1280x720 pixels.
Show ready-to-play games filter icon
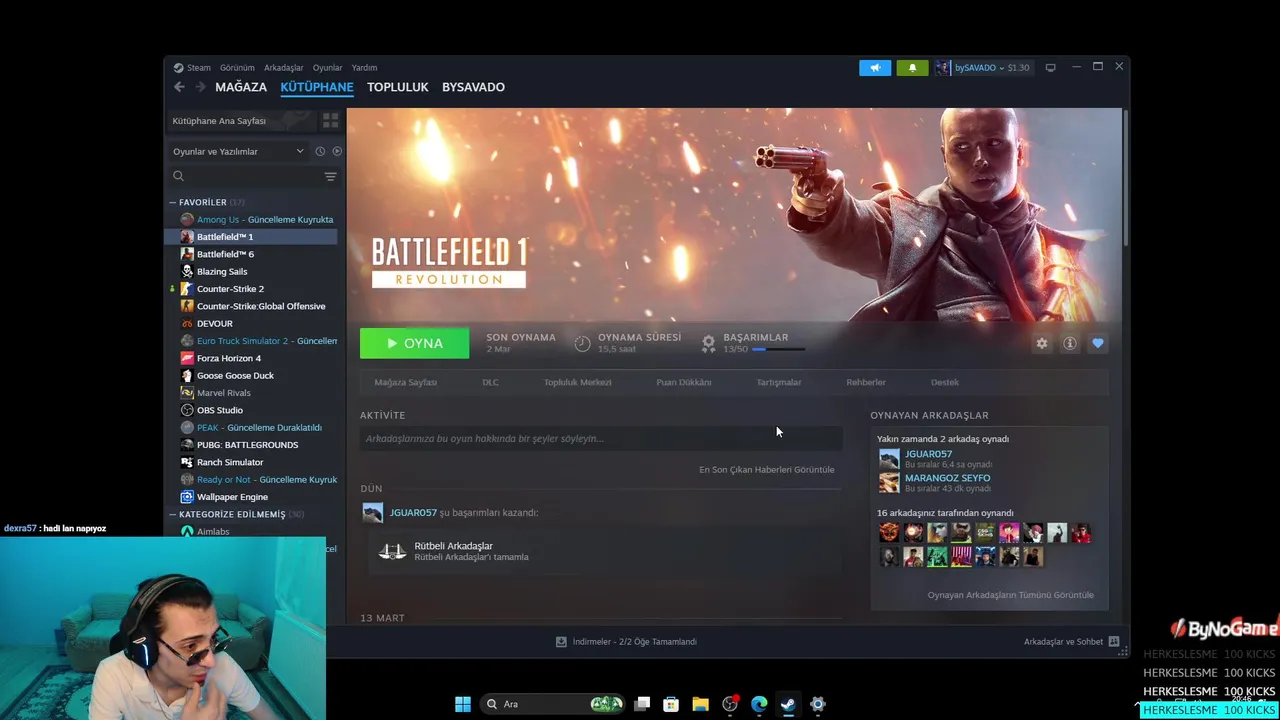tap(337, 151)
